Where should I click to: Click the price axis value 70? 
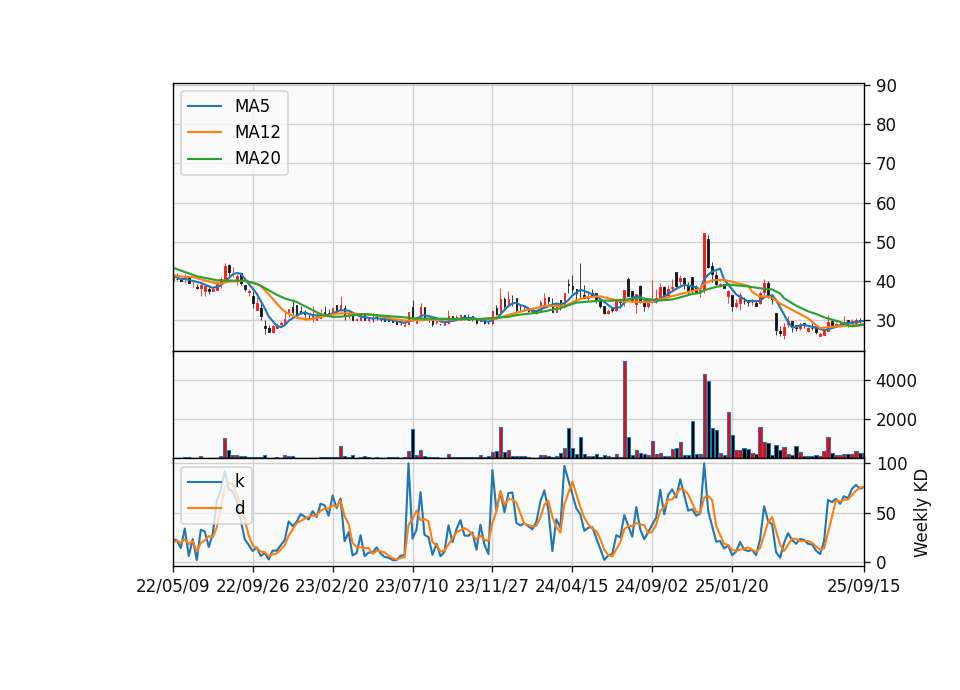tap(886, 164)
